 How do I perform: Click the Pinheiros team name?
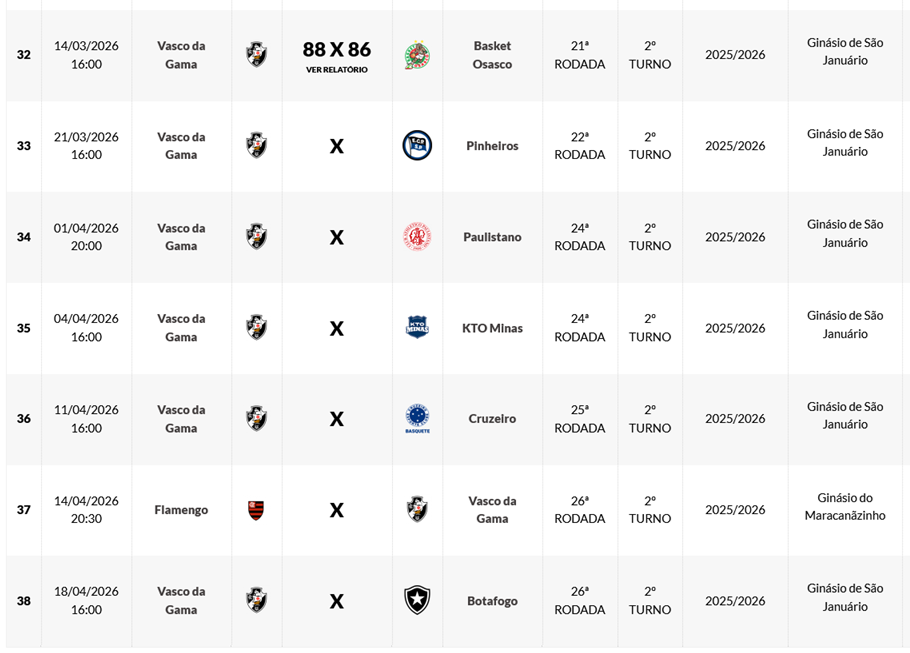[x=492, y=146]
